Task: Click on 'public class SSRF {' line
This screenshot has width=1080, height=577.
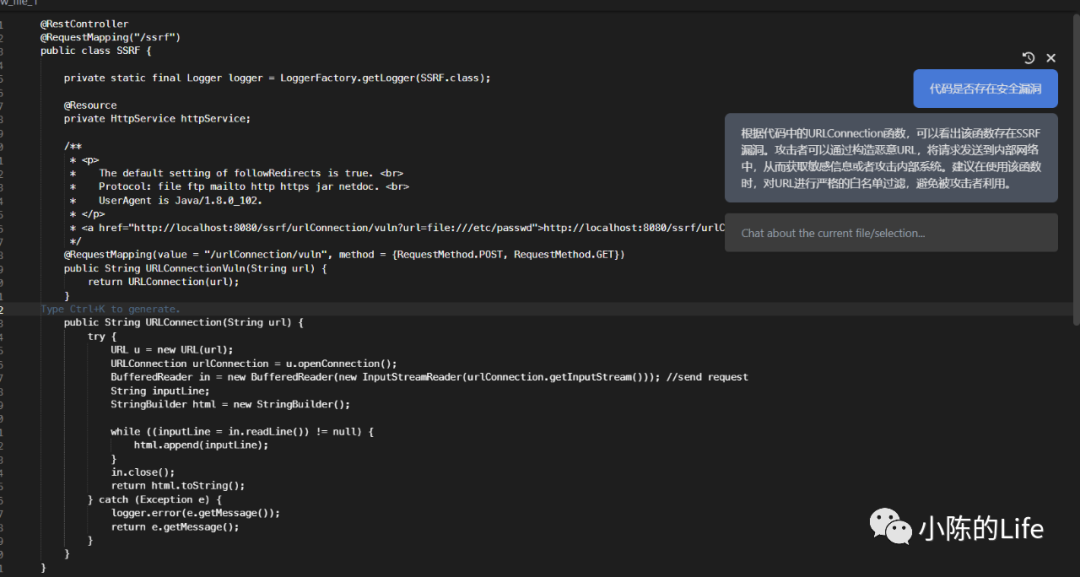Action: [96, 50]
